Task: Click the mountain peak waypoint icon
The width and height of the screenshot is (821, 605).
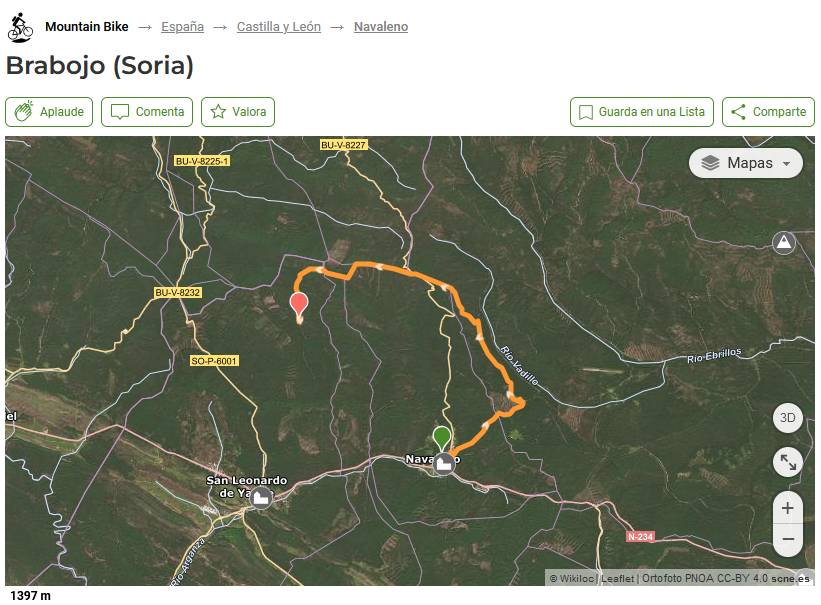Action: (784, 243)
